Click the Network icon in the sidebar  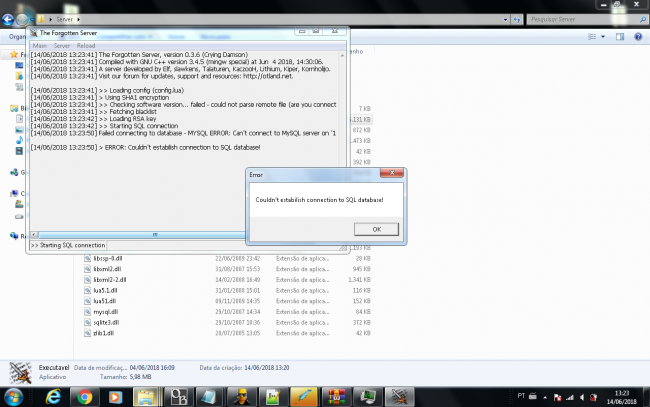pos(15,236)
